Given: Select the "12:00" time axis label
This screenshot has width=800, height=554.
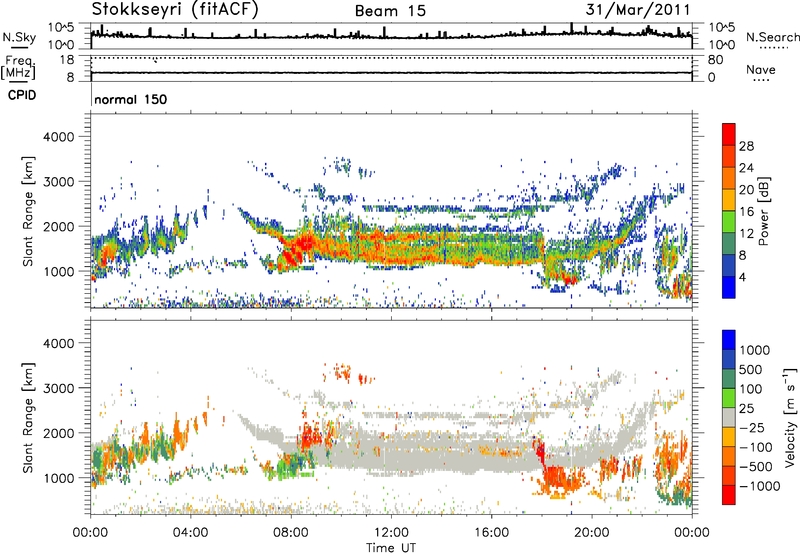Looking at the screenshot, I should (x=391, y=533).
